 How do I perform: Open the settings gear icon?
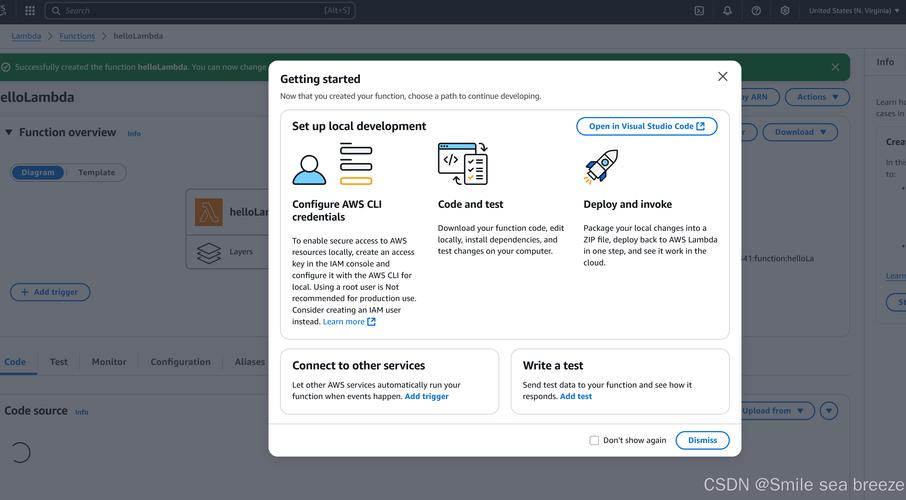click(785, 10)
